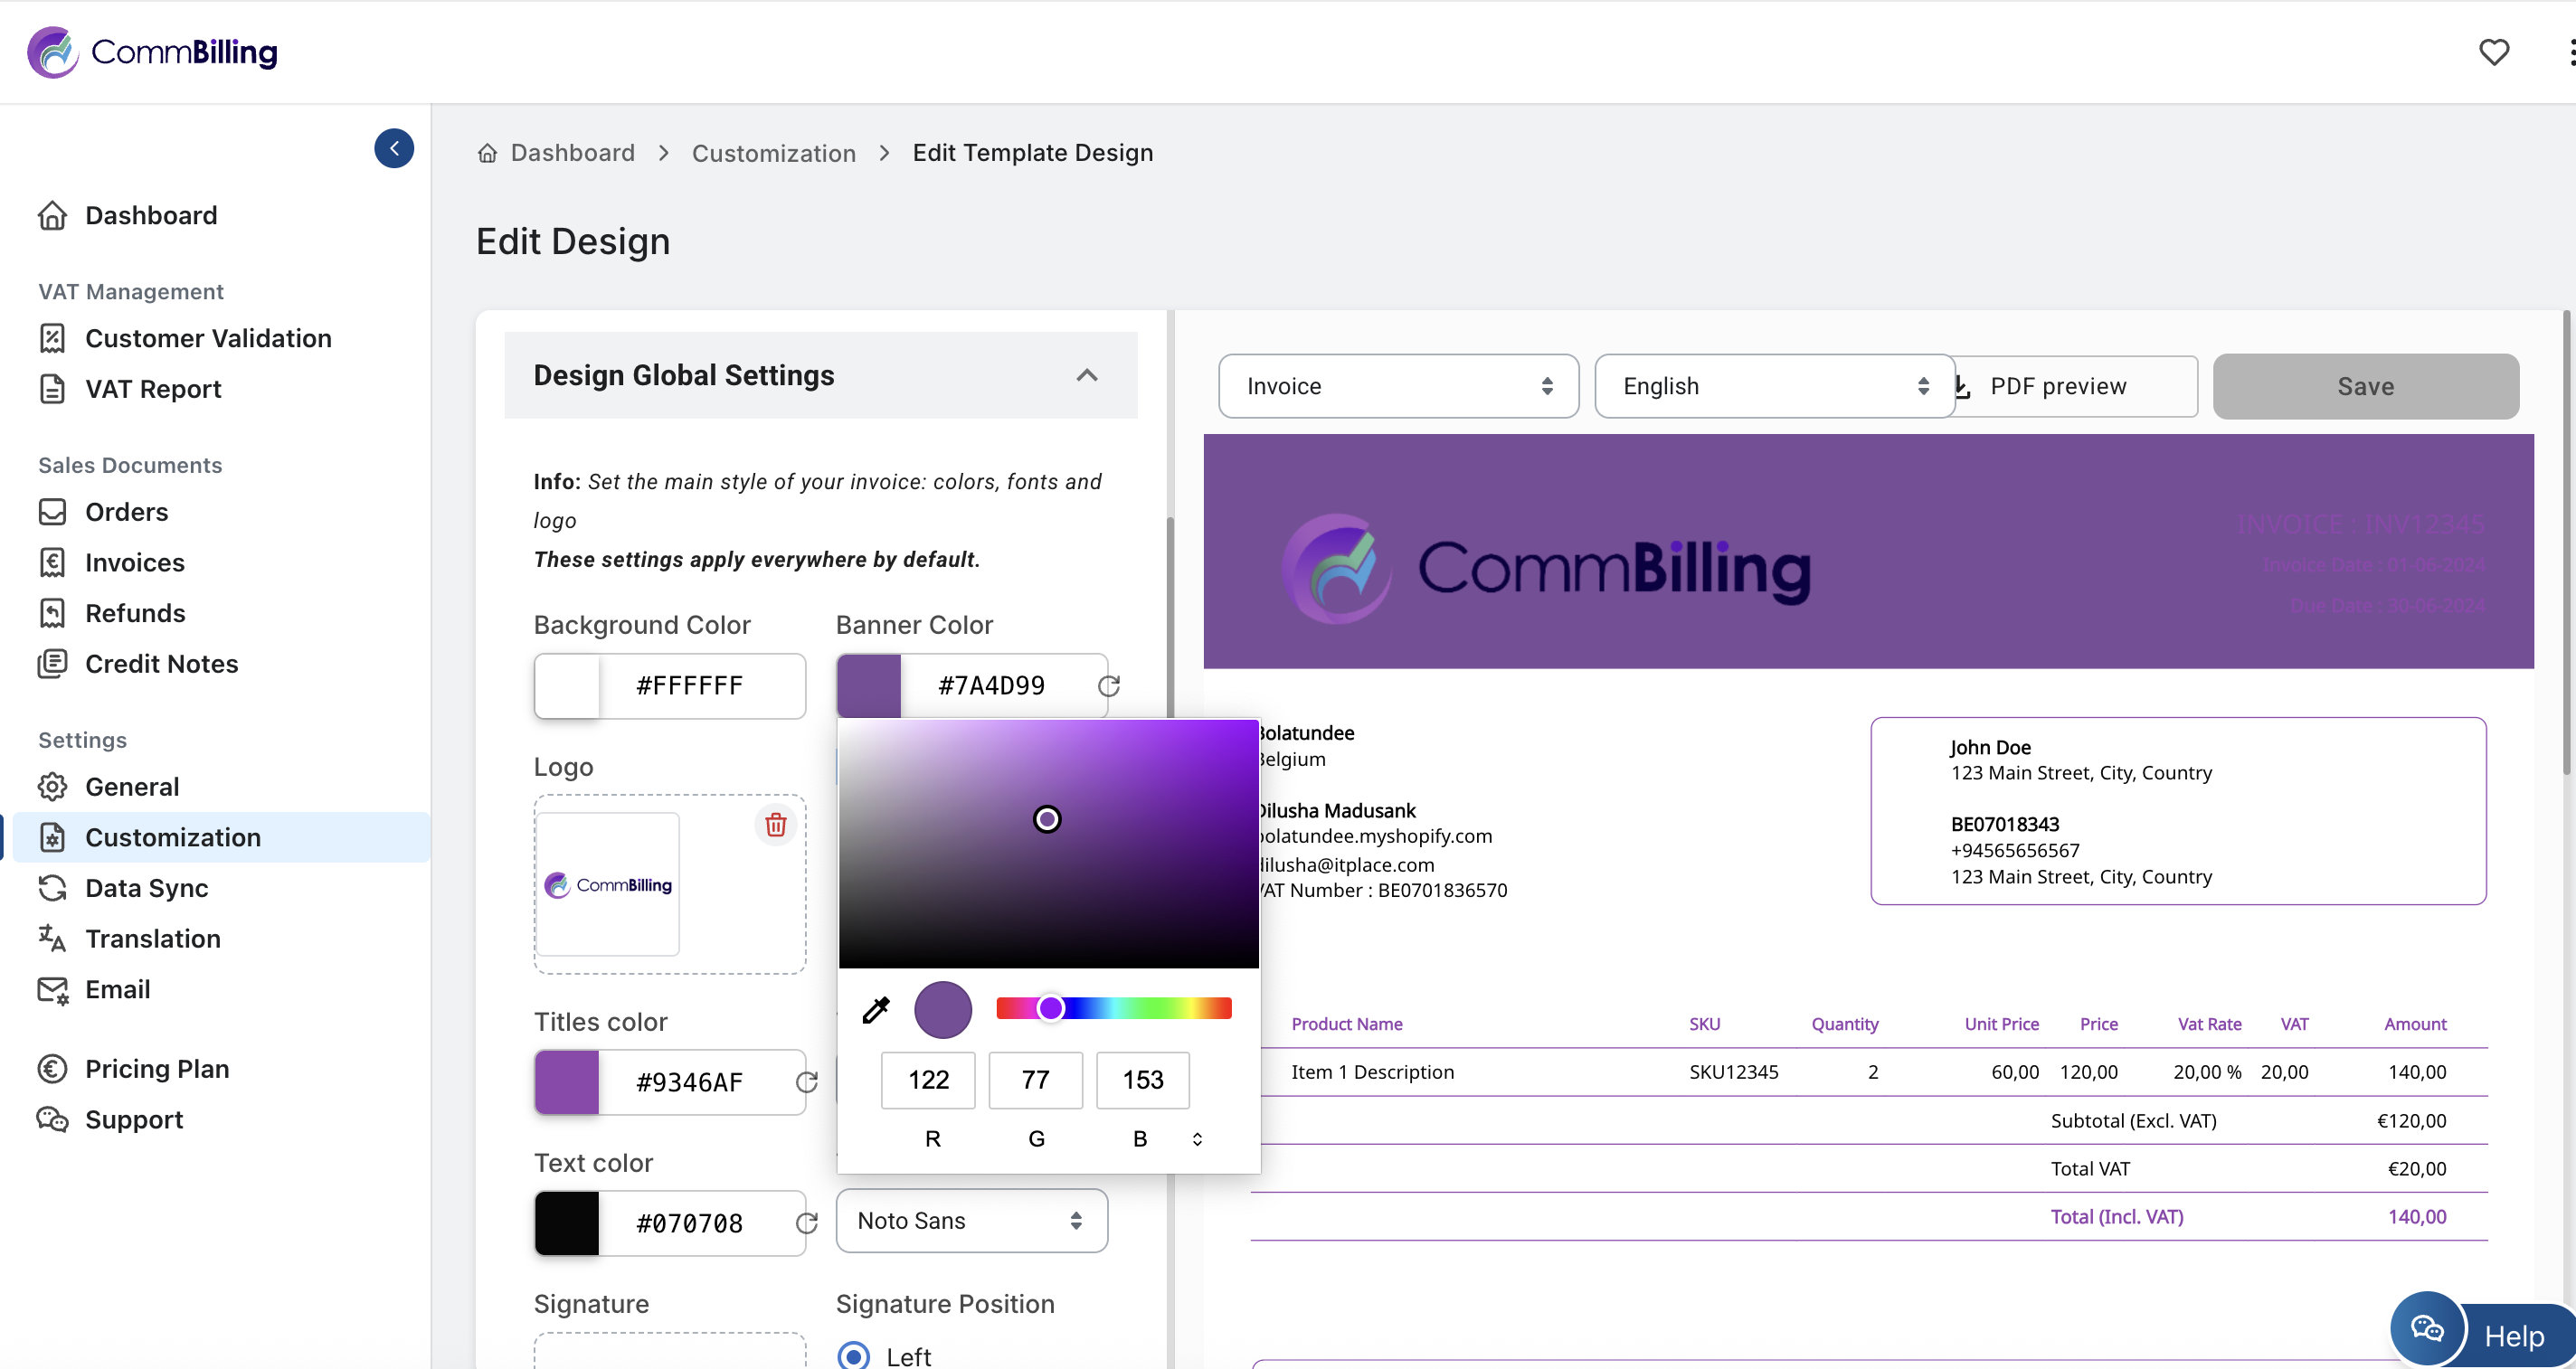Open the English language dropdown
2576x1369 pixels.
click(1773, 386)
